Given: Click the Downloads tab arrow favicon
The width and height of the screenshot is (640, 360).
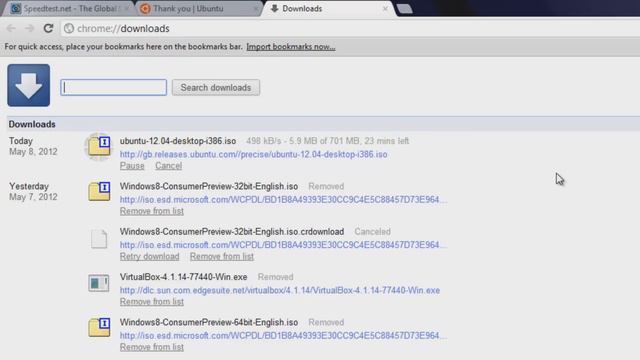Looking at the screenshot, I should tap(274, 9).
